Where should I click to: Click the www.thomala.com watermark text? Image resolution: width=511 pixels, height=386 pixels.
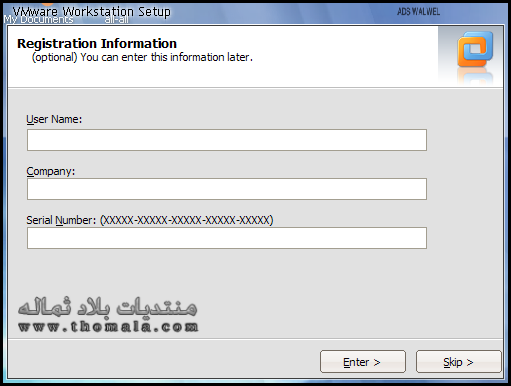(108, 327)
